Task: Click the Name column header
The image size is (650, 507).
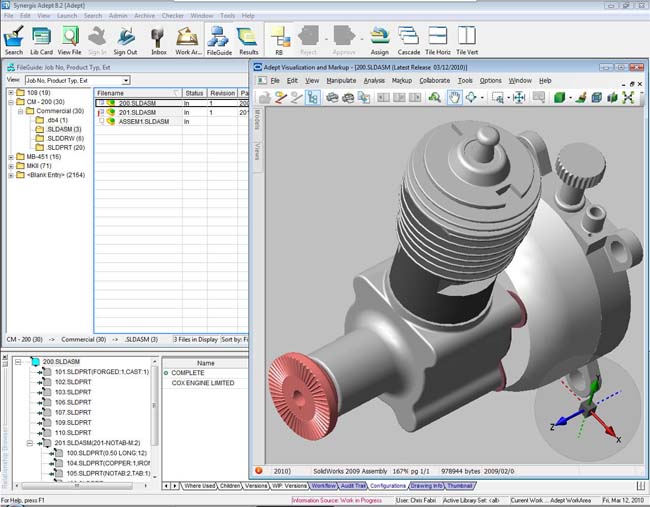Action: [x=205, y=363]
